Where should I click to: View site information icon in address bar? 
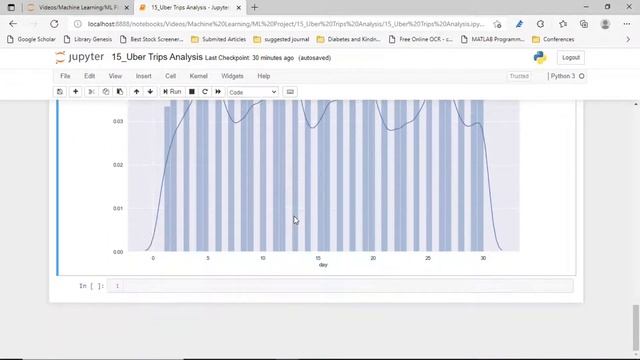78,24
